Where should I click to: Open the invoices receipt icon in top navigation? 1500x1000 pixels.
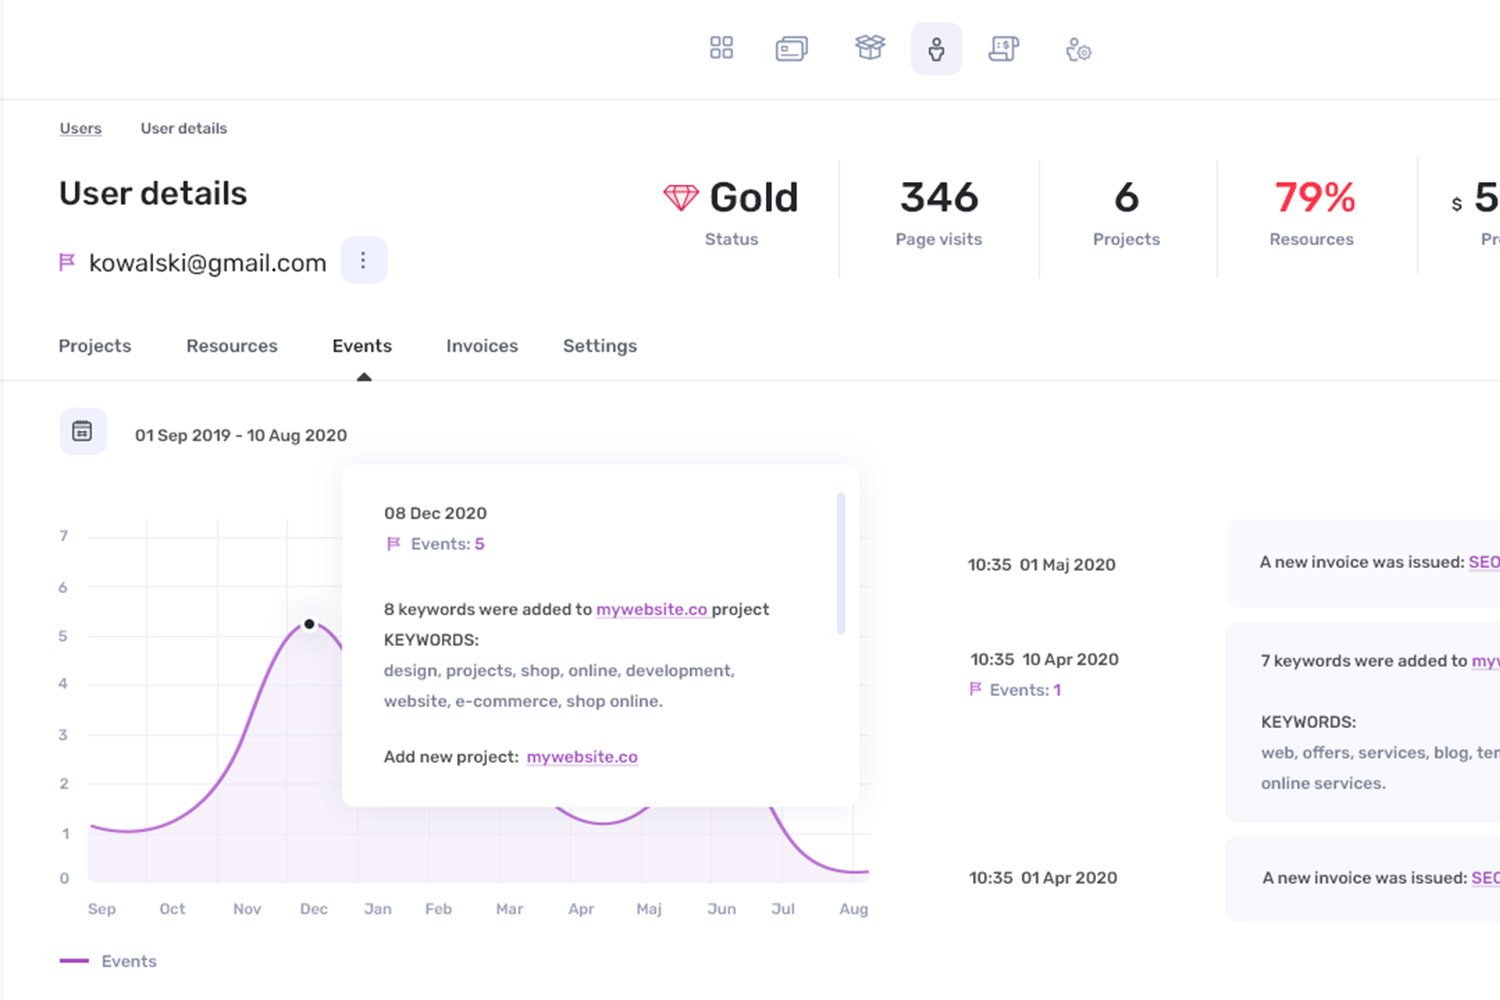tap(1003, 48)
